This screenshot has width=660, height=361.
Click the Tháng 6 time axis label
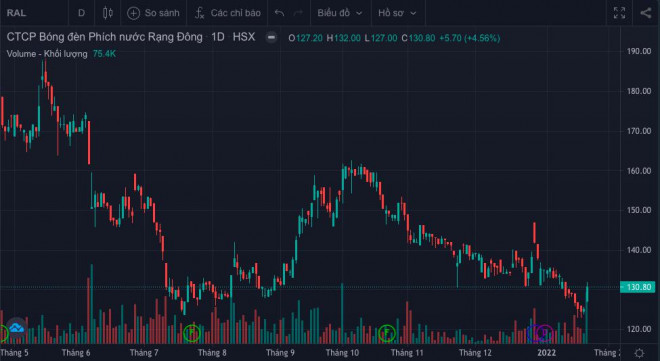click(x=76, y=353)
